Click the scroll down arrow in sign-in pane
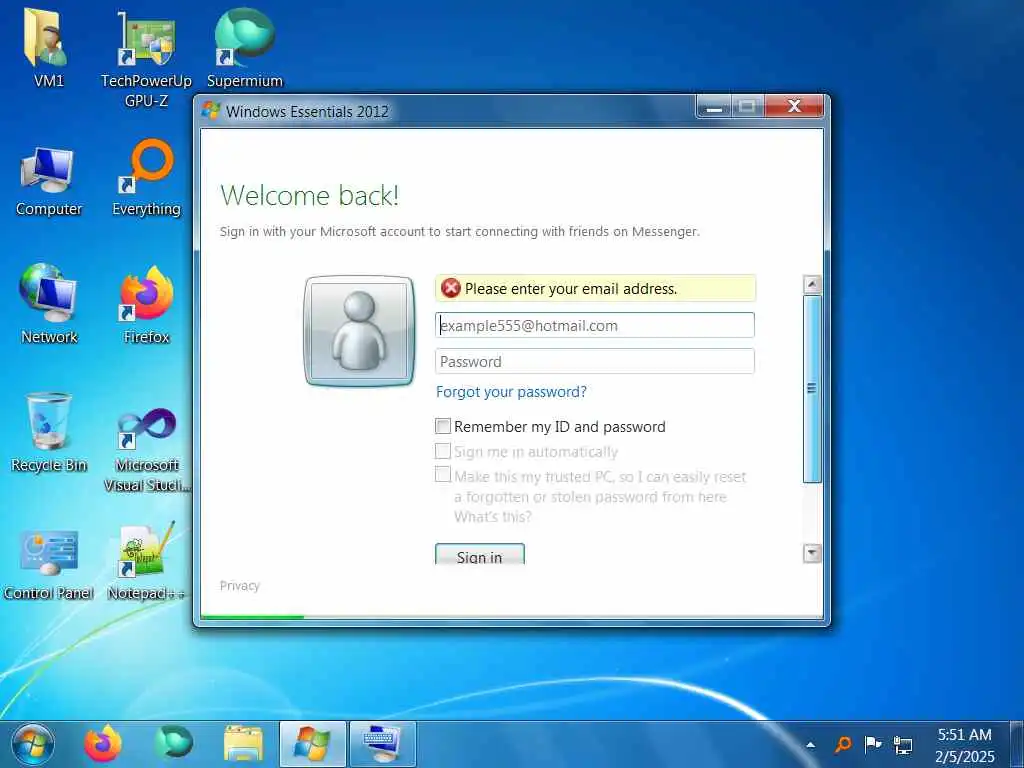1024x768 pixels. click(x=812, y=553)
